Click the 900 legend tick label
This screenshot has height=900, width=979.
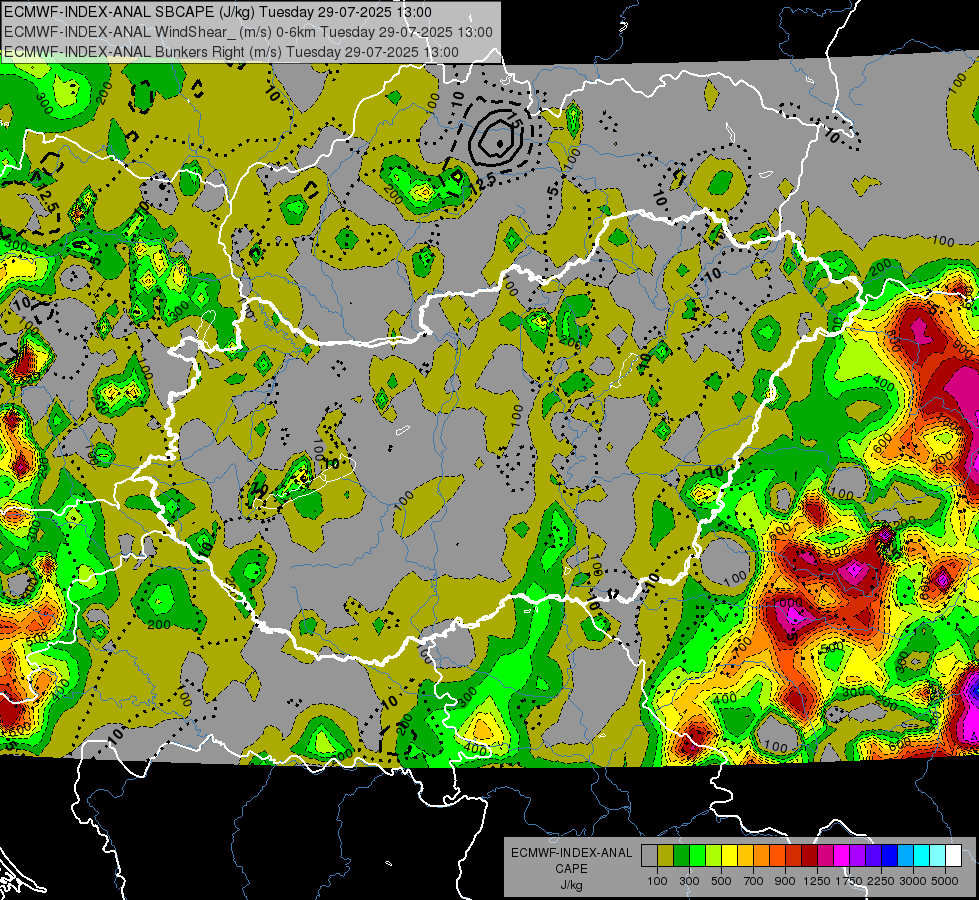pos(785,881)
